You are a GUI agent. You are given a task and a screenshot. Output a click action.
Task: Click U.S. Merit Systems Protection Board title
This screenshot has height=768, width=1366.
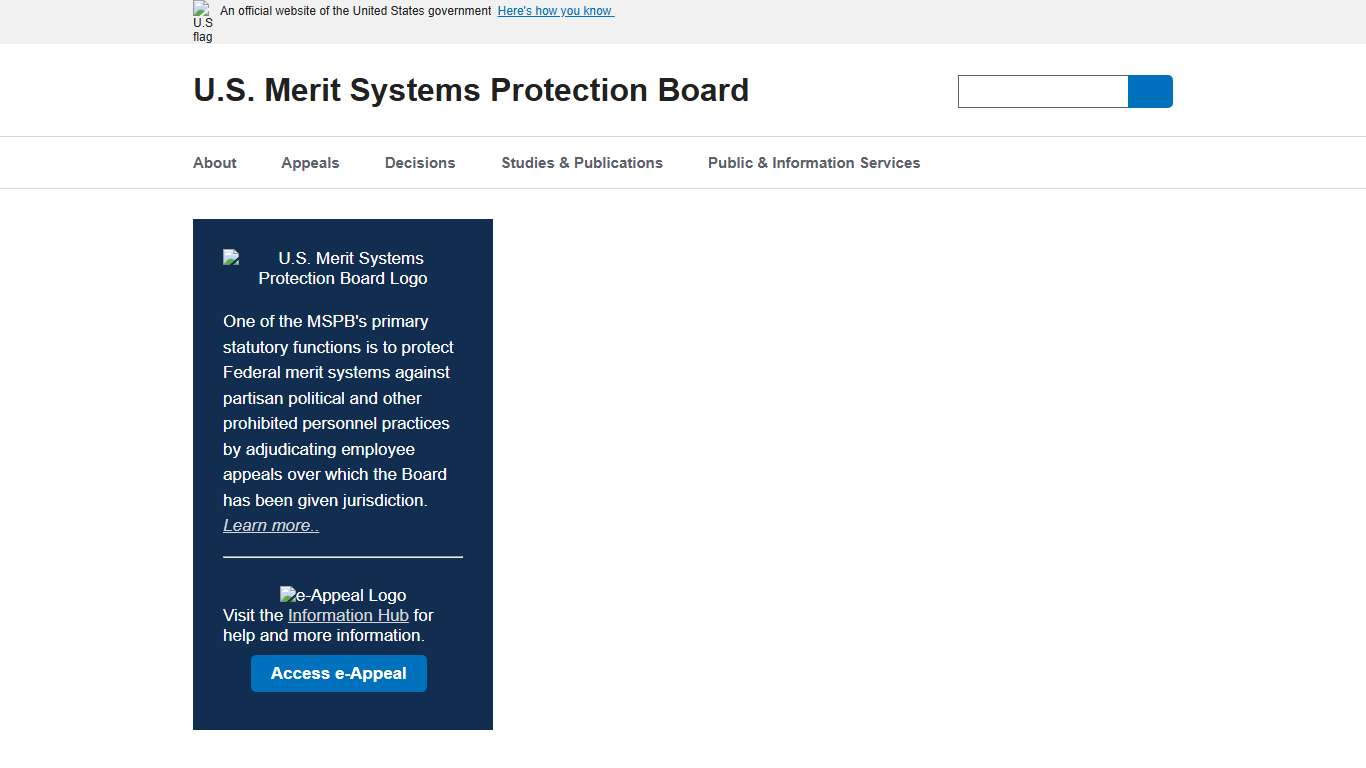(x=471, y=90)
